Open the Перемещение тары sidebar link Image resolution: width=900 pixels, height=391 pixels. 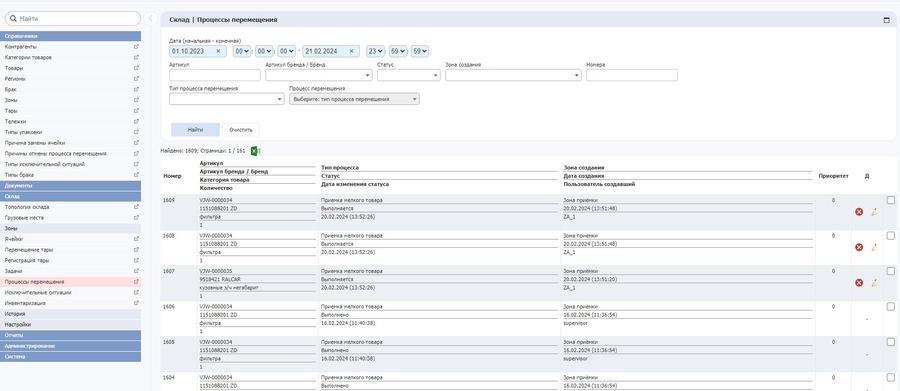pos(29,250)
